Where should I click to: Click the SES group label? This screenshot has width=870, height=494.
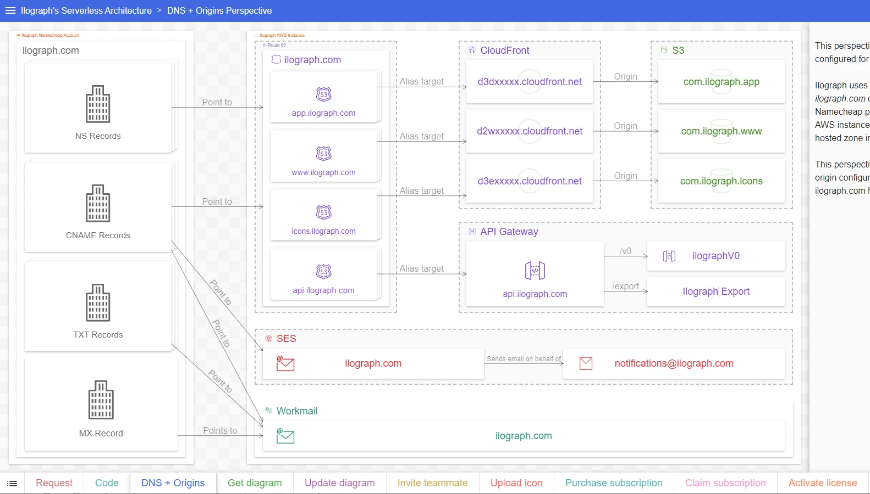tap(286, 339)
